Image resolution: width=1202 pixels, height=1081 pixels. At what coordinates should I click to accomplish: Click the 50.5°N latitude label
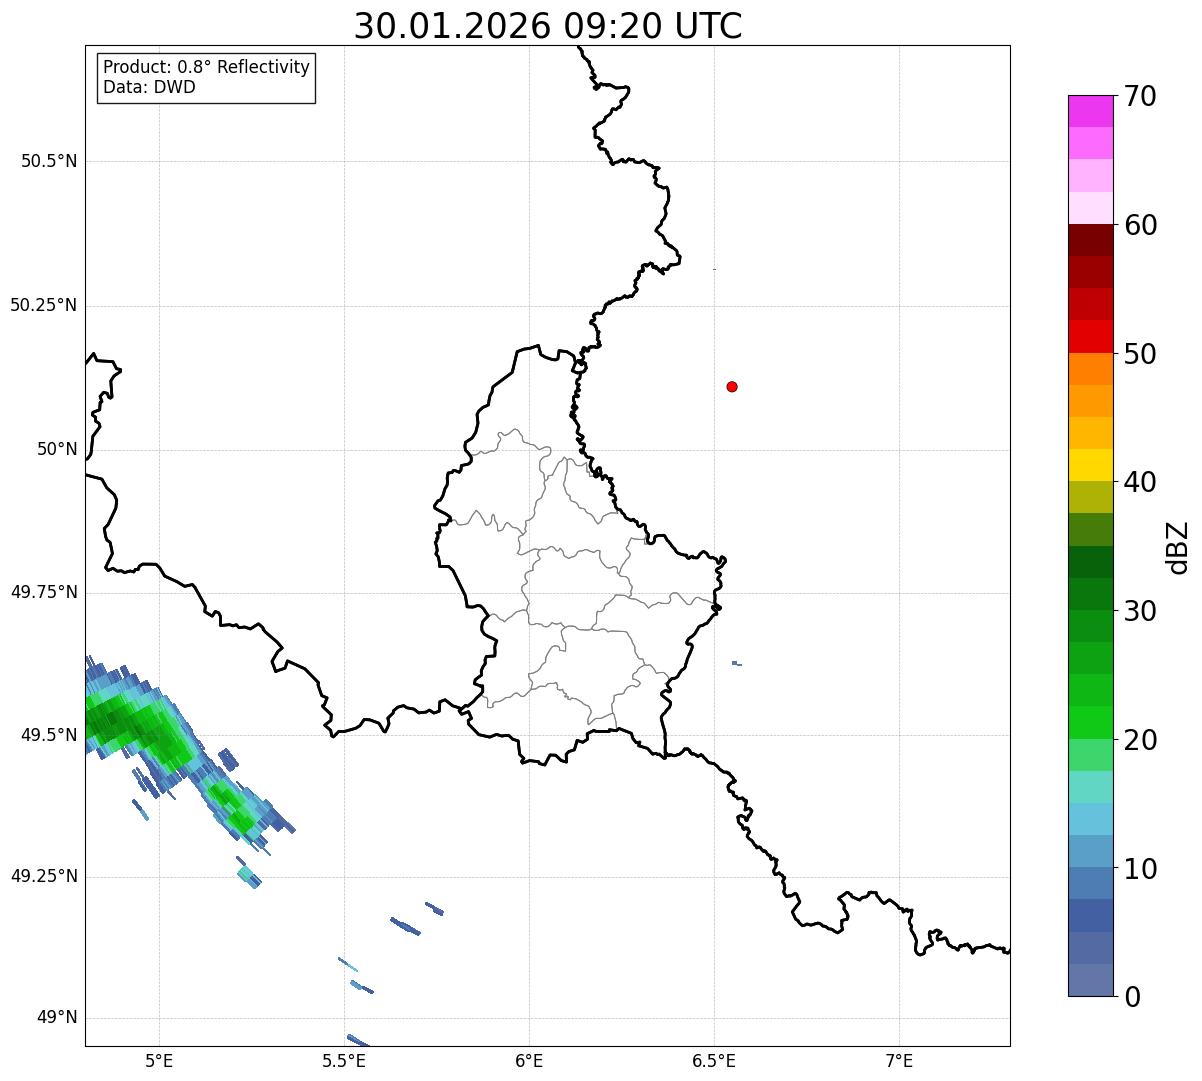click(x=49, y=161)
